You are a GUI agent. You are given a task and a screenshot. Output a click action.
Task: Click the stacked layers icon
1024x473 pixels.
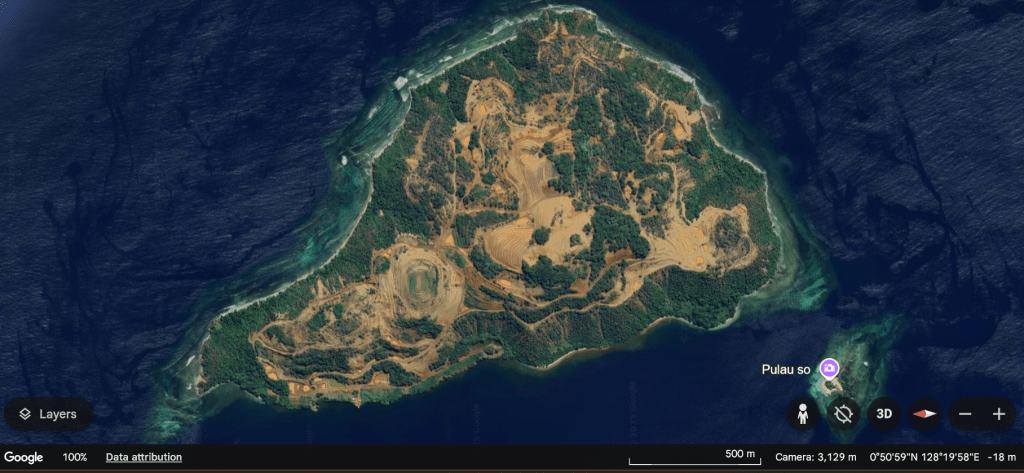click(25, 414)
